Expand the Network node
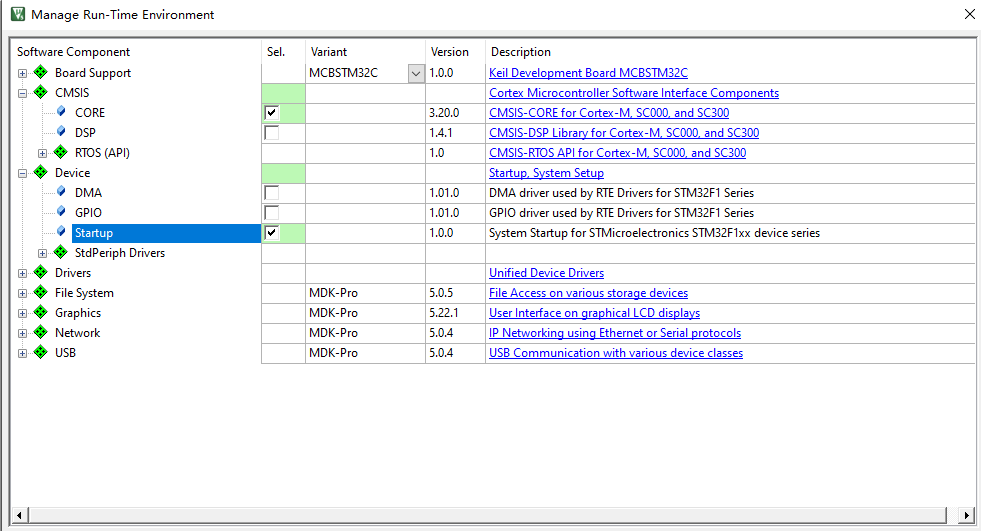The height and width of the screenshot is (531, 981). (23, 333)
